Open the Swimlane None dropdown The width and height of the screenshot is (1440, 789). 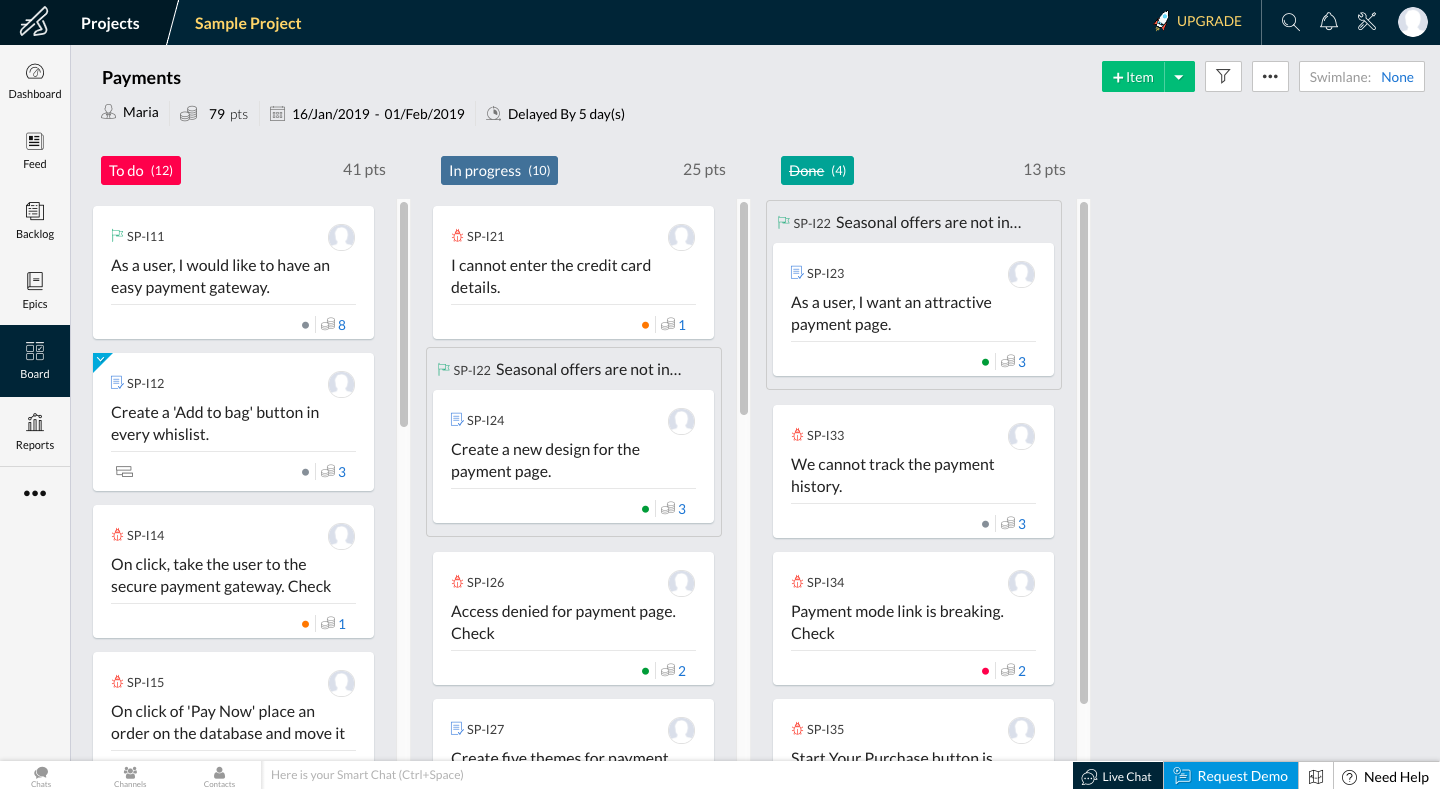(x=1361, y=77)
